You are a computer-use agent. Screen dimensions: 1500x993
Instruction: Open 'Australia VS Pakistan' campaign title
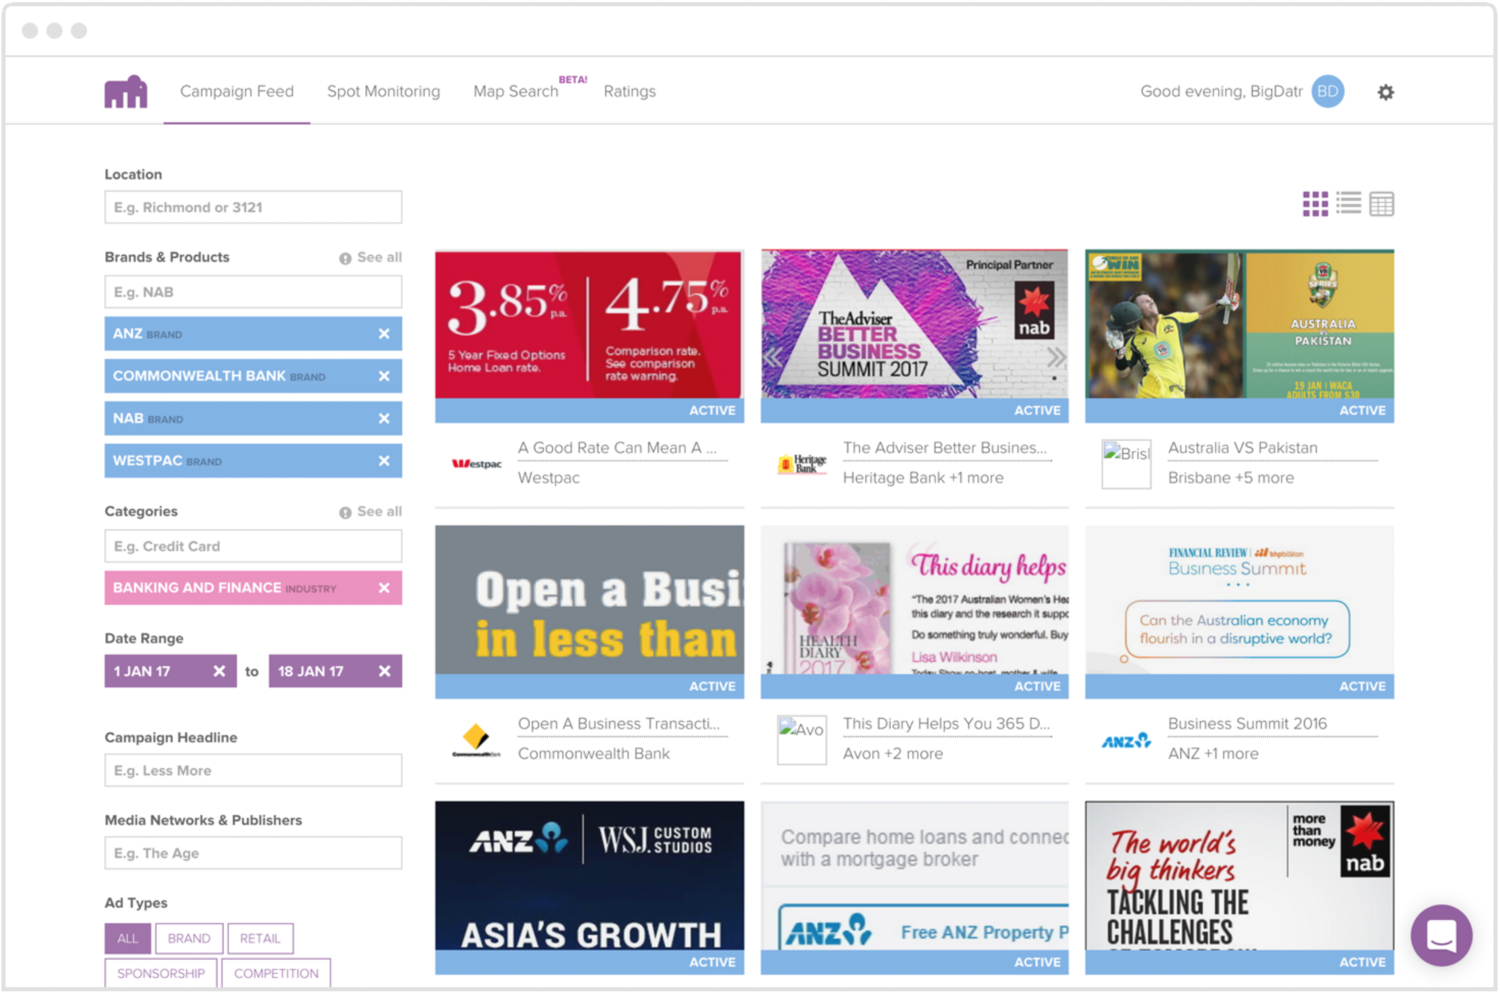pos(1243,448)
